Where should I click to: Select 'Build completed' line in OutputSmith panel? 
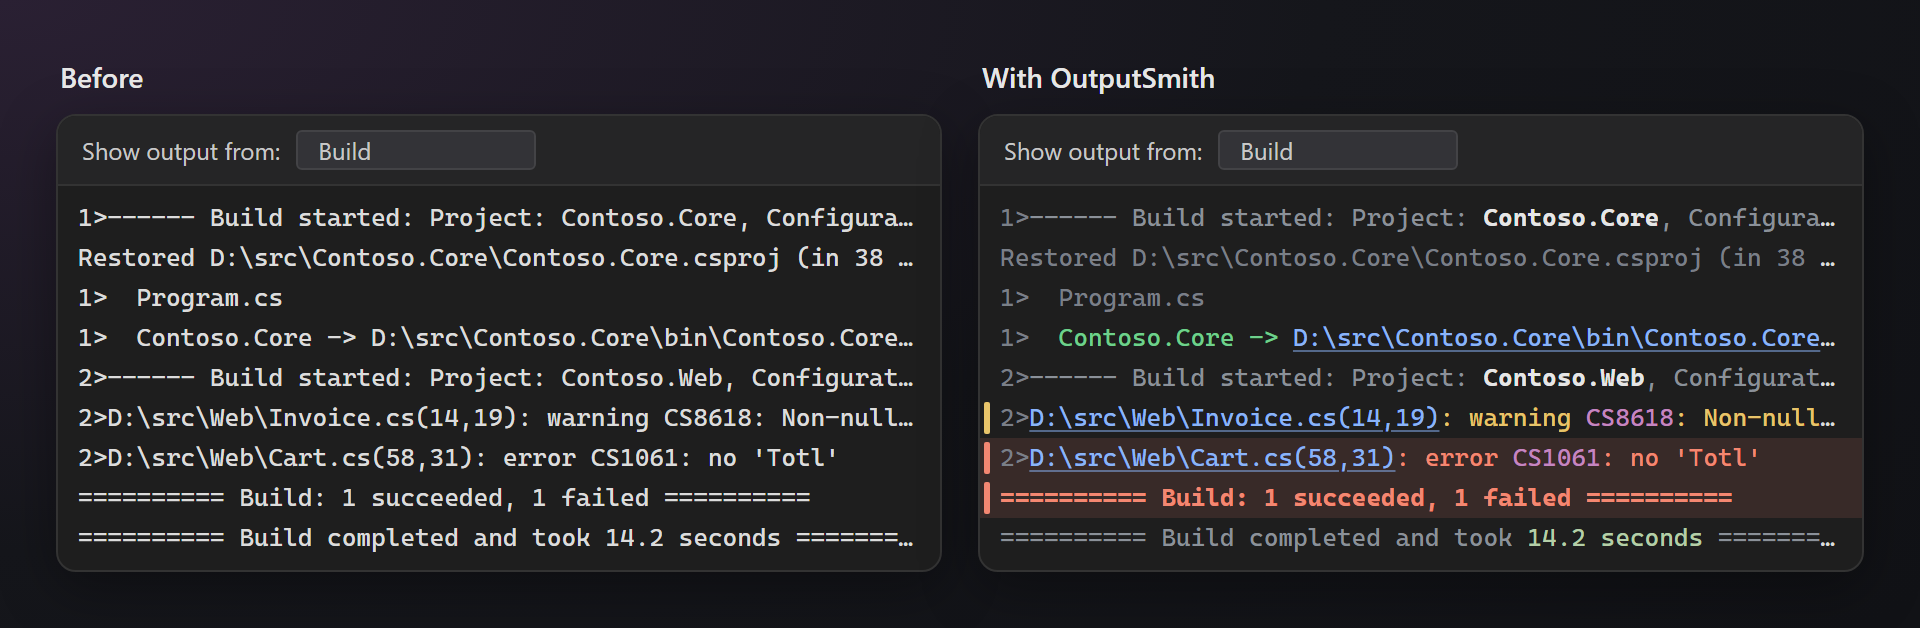click(1418, 538)
